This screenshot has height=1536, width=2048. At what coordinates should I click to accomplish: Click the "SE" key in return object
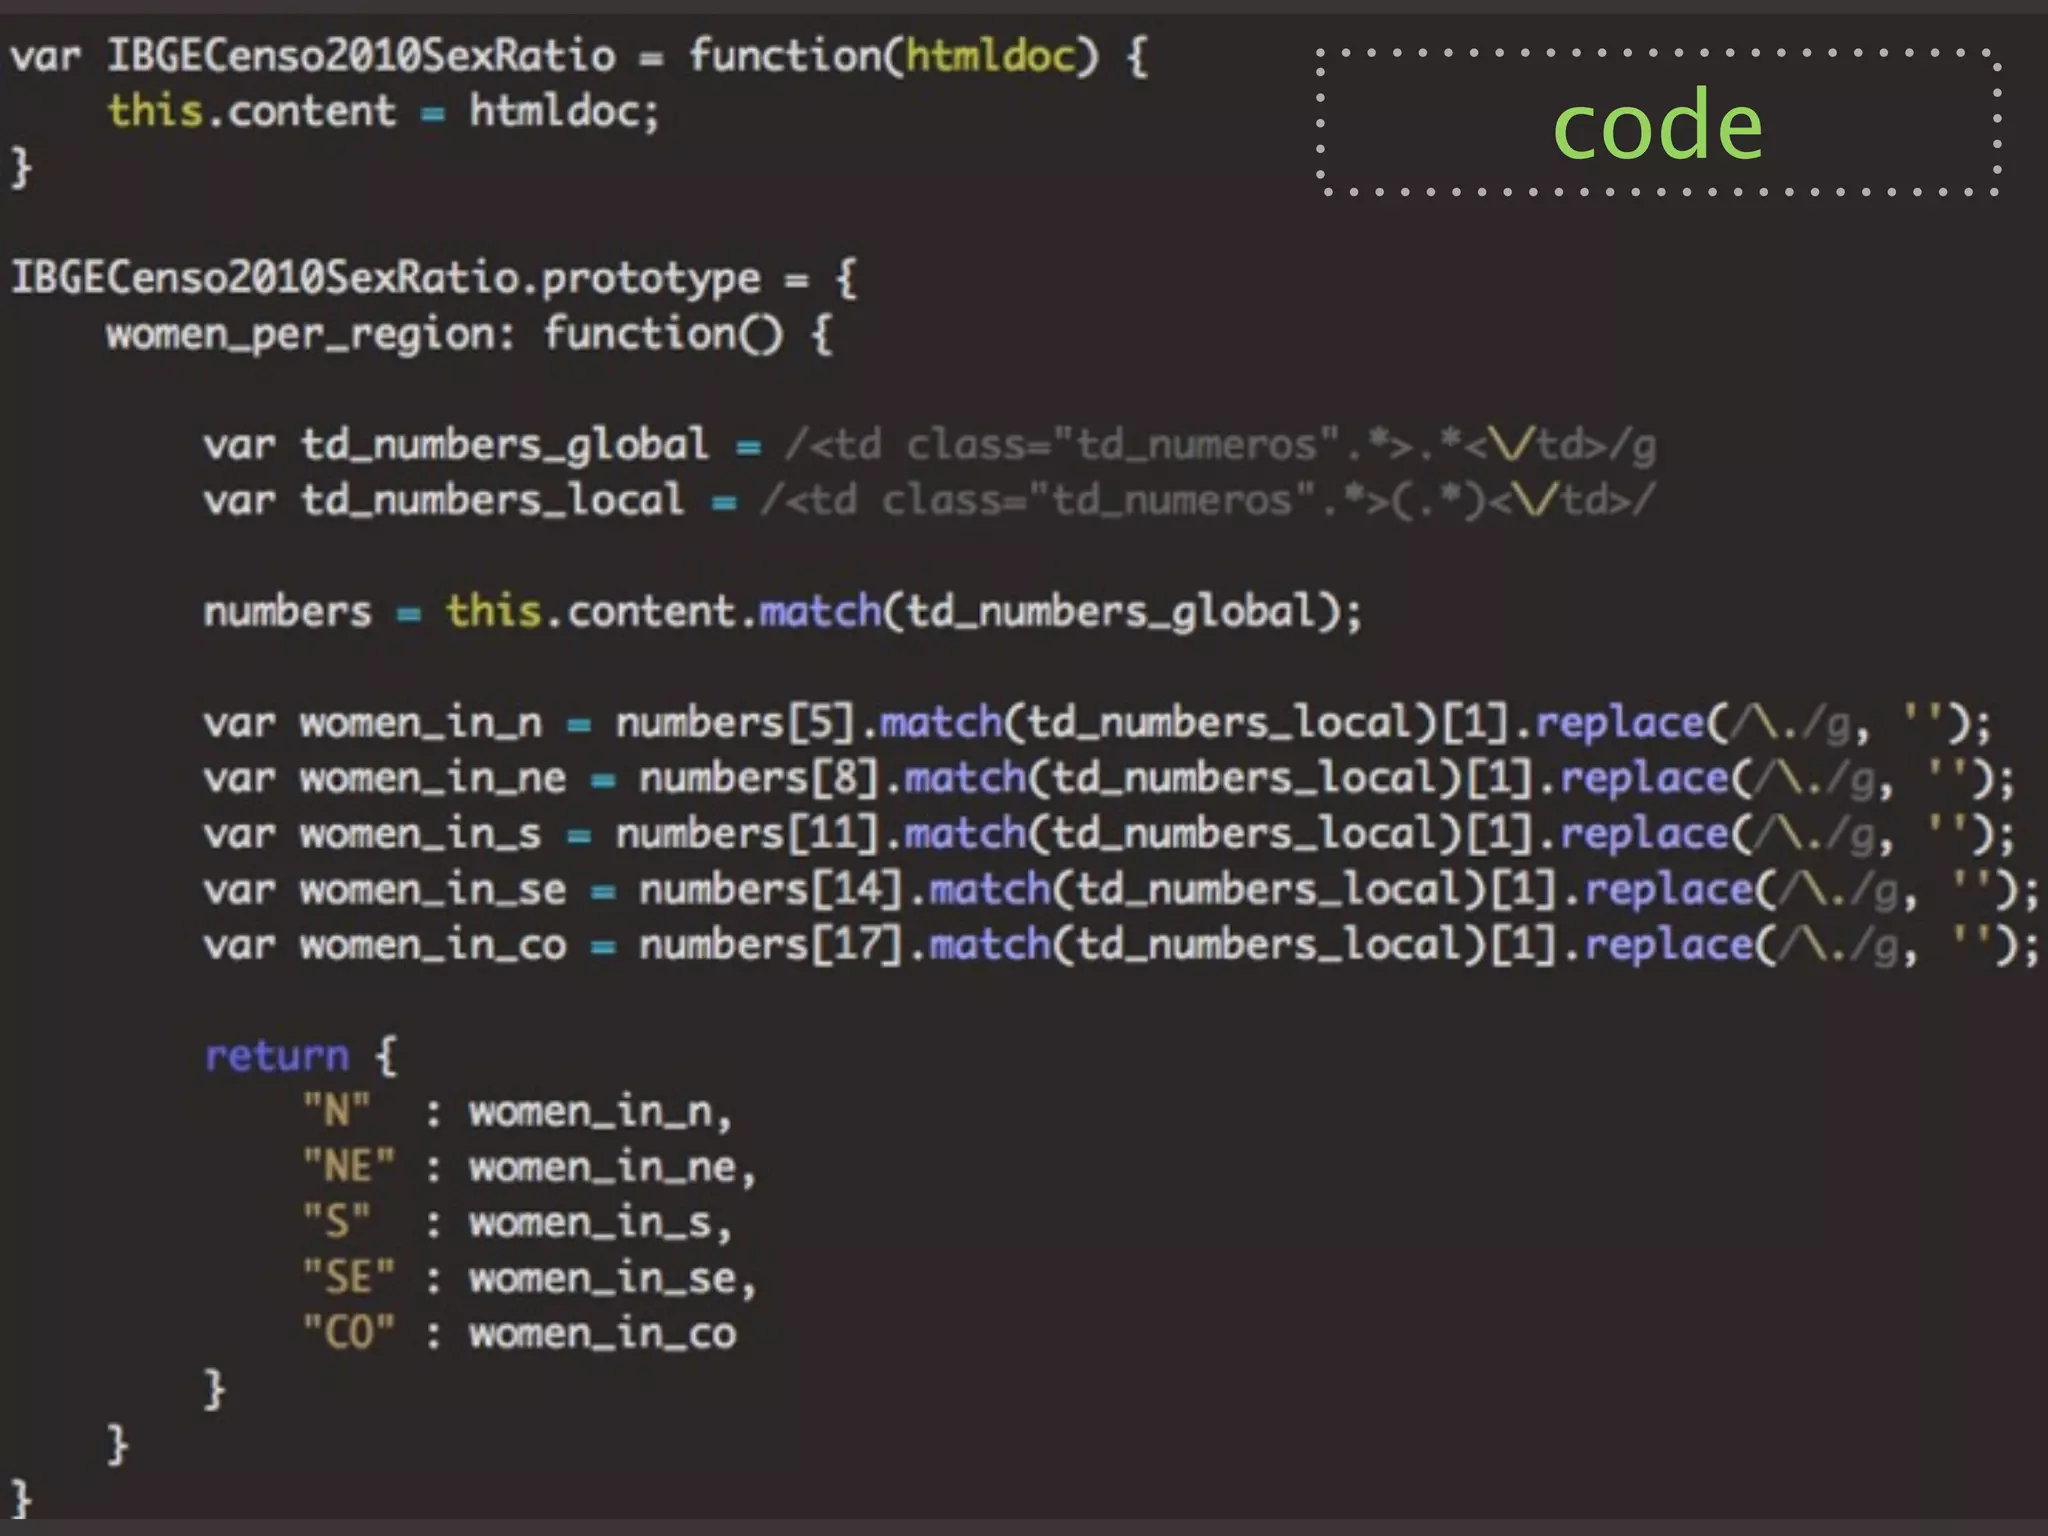coord(349,1278)
